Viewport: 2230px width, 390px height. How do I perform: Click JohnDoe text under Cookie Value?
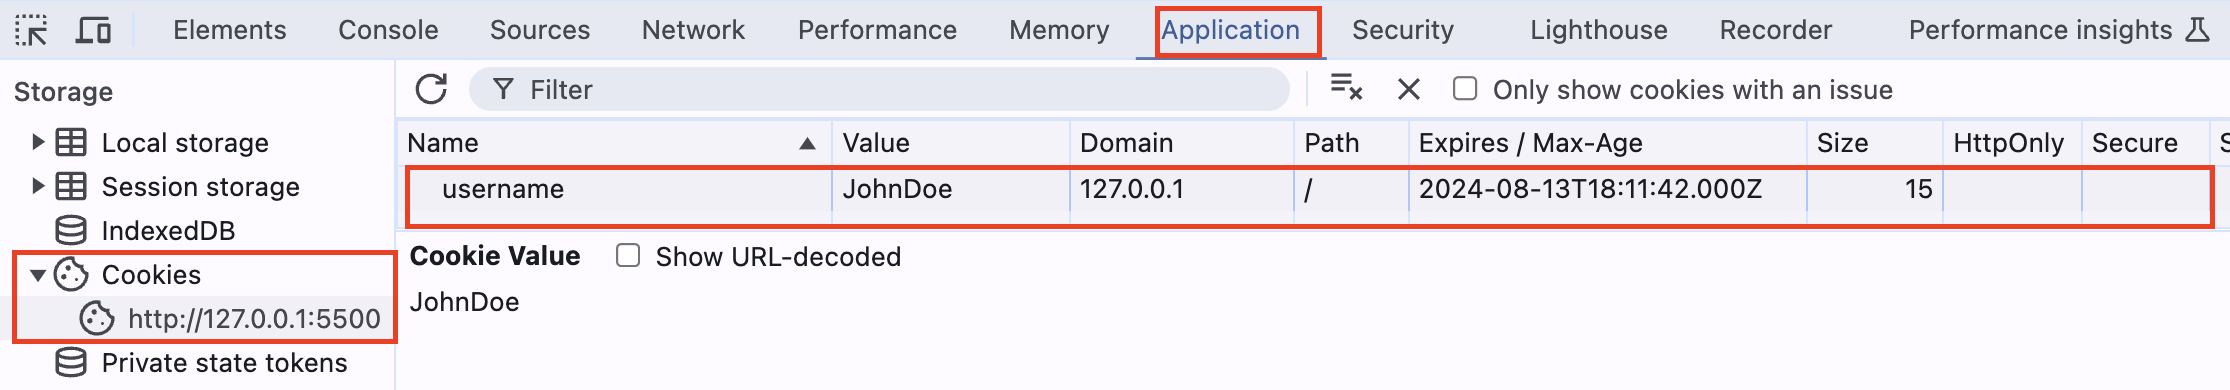[465, 302]
